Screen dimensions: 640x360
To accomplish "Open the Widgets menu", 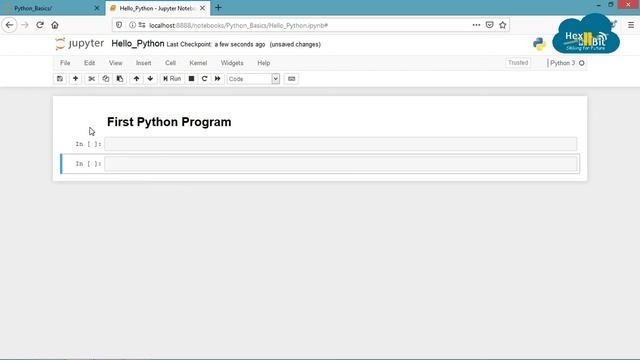I will [x=232, y=63].
